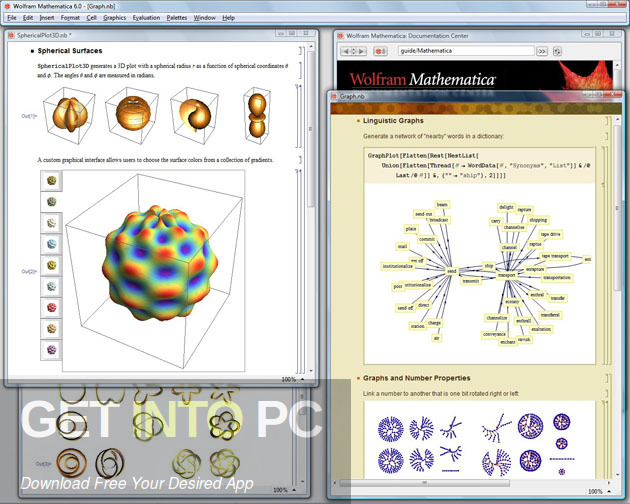This screenshot has width=630, height=504.
Task: Click the Linguistic Graphs section heading
Action: pos(393,121)
